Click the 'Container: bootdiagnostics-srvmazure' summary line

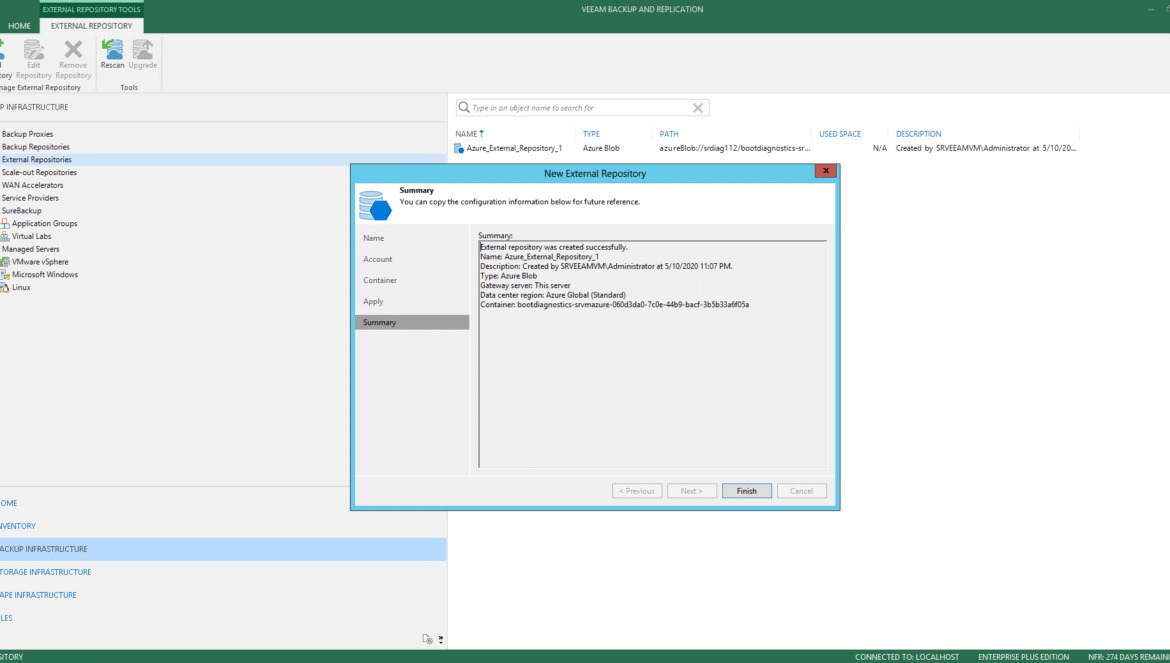[x=614, y=305]
